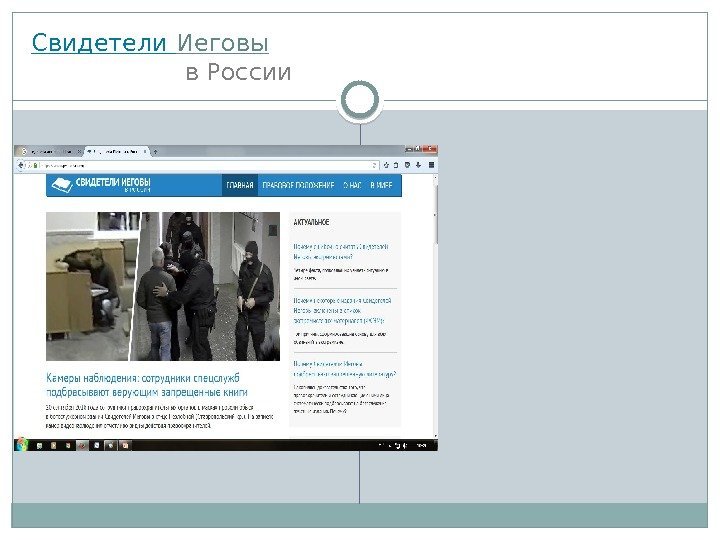Click the highlighted Firefox taskbar icon
The image size is (720, 540).
pyautogui.click(x=82, y=445)
